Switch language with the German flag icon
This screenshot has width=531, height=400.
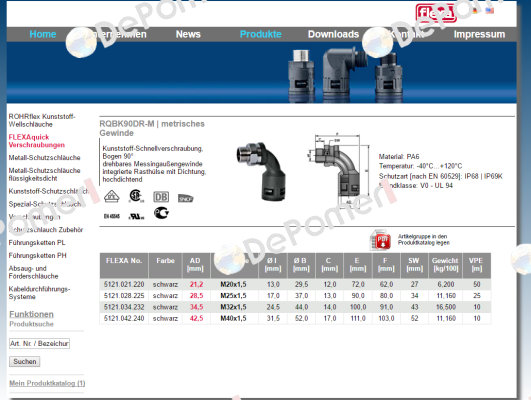475,10
